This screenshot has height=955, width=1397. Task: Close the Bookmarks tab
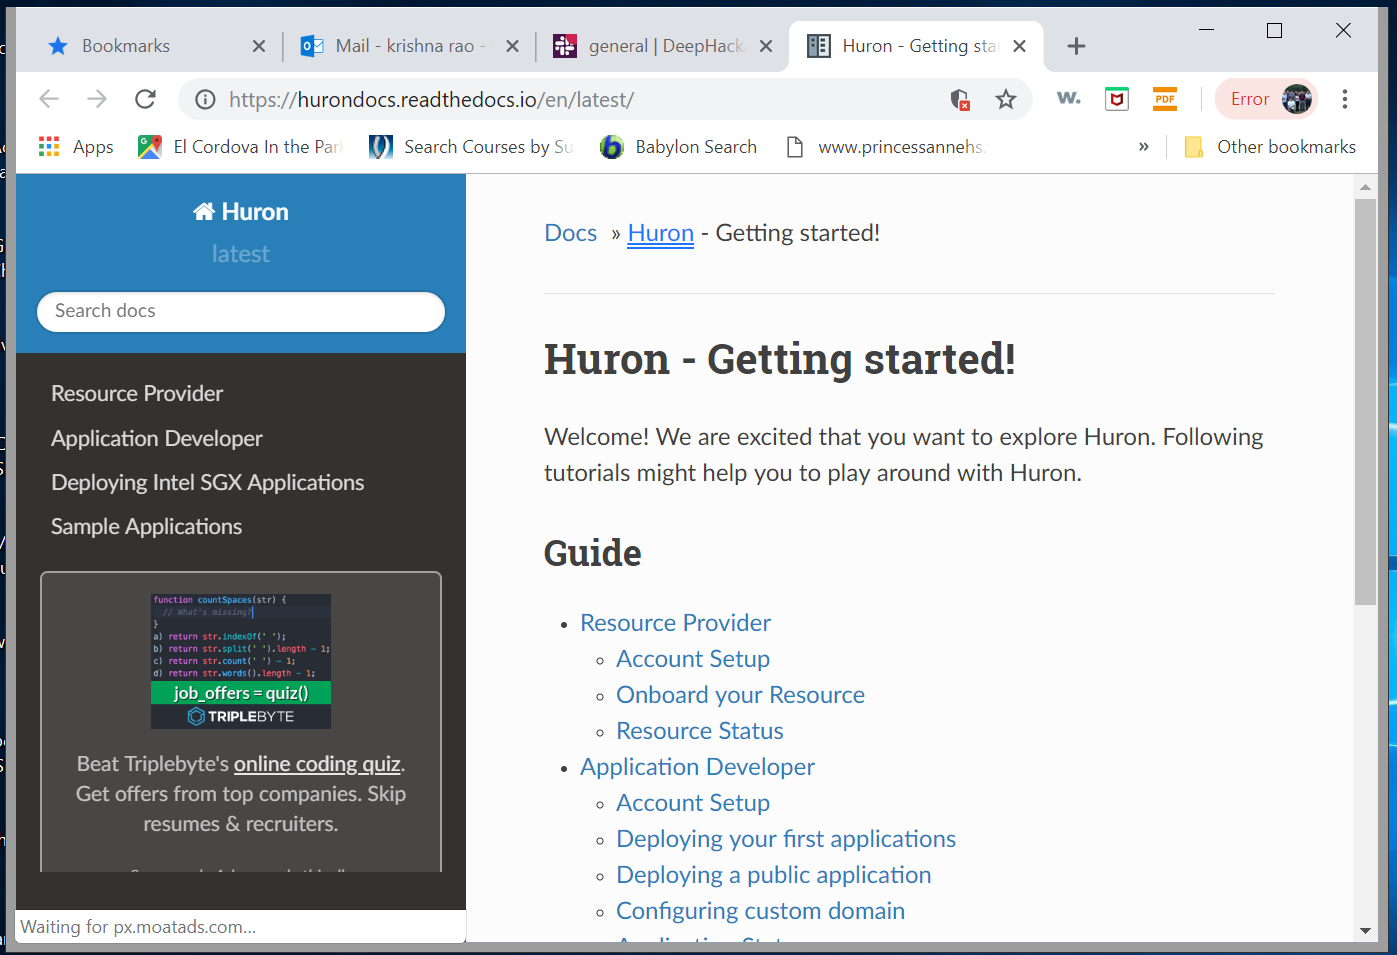pos(259,46)
